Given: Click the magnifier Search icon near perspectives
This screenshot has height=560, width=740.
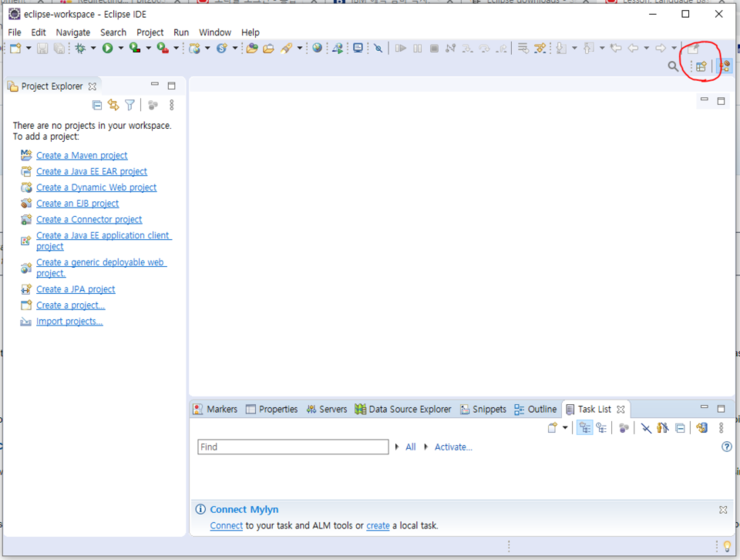Looking at the screenshot, I should [673, 67].
